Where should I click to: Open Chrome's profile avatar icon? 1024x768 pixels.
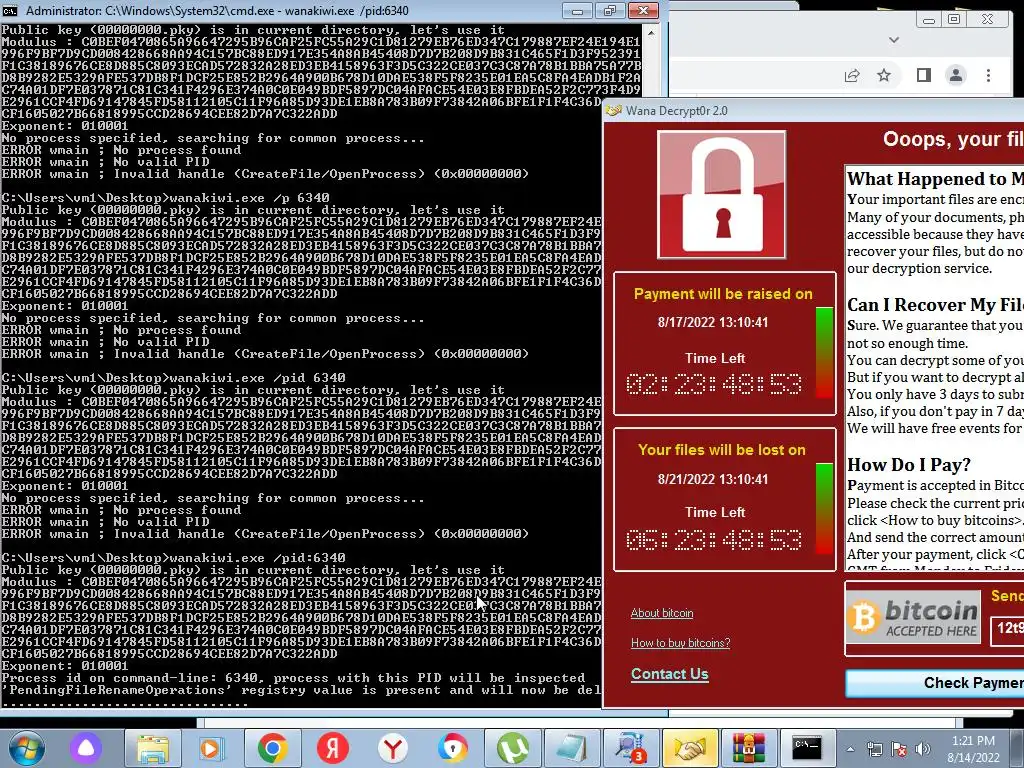click(955, 76)
